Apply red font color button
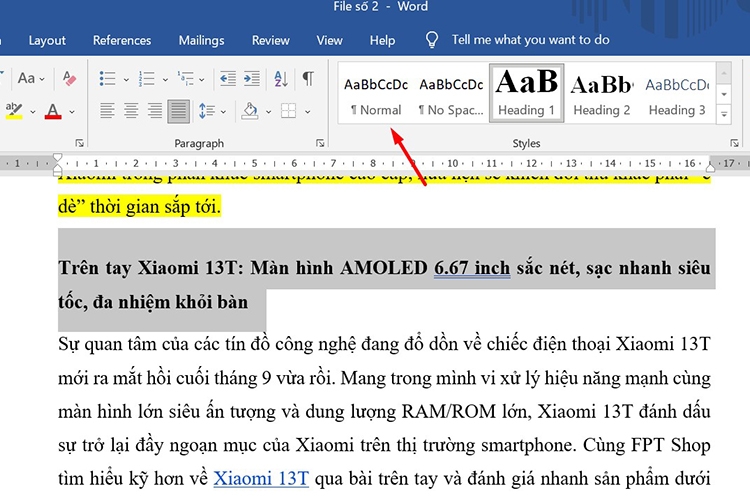Screen dimensions: 750x500 (x=53, y=111)
